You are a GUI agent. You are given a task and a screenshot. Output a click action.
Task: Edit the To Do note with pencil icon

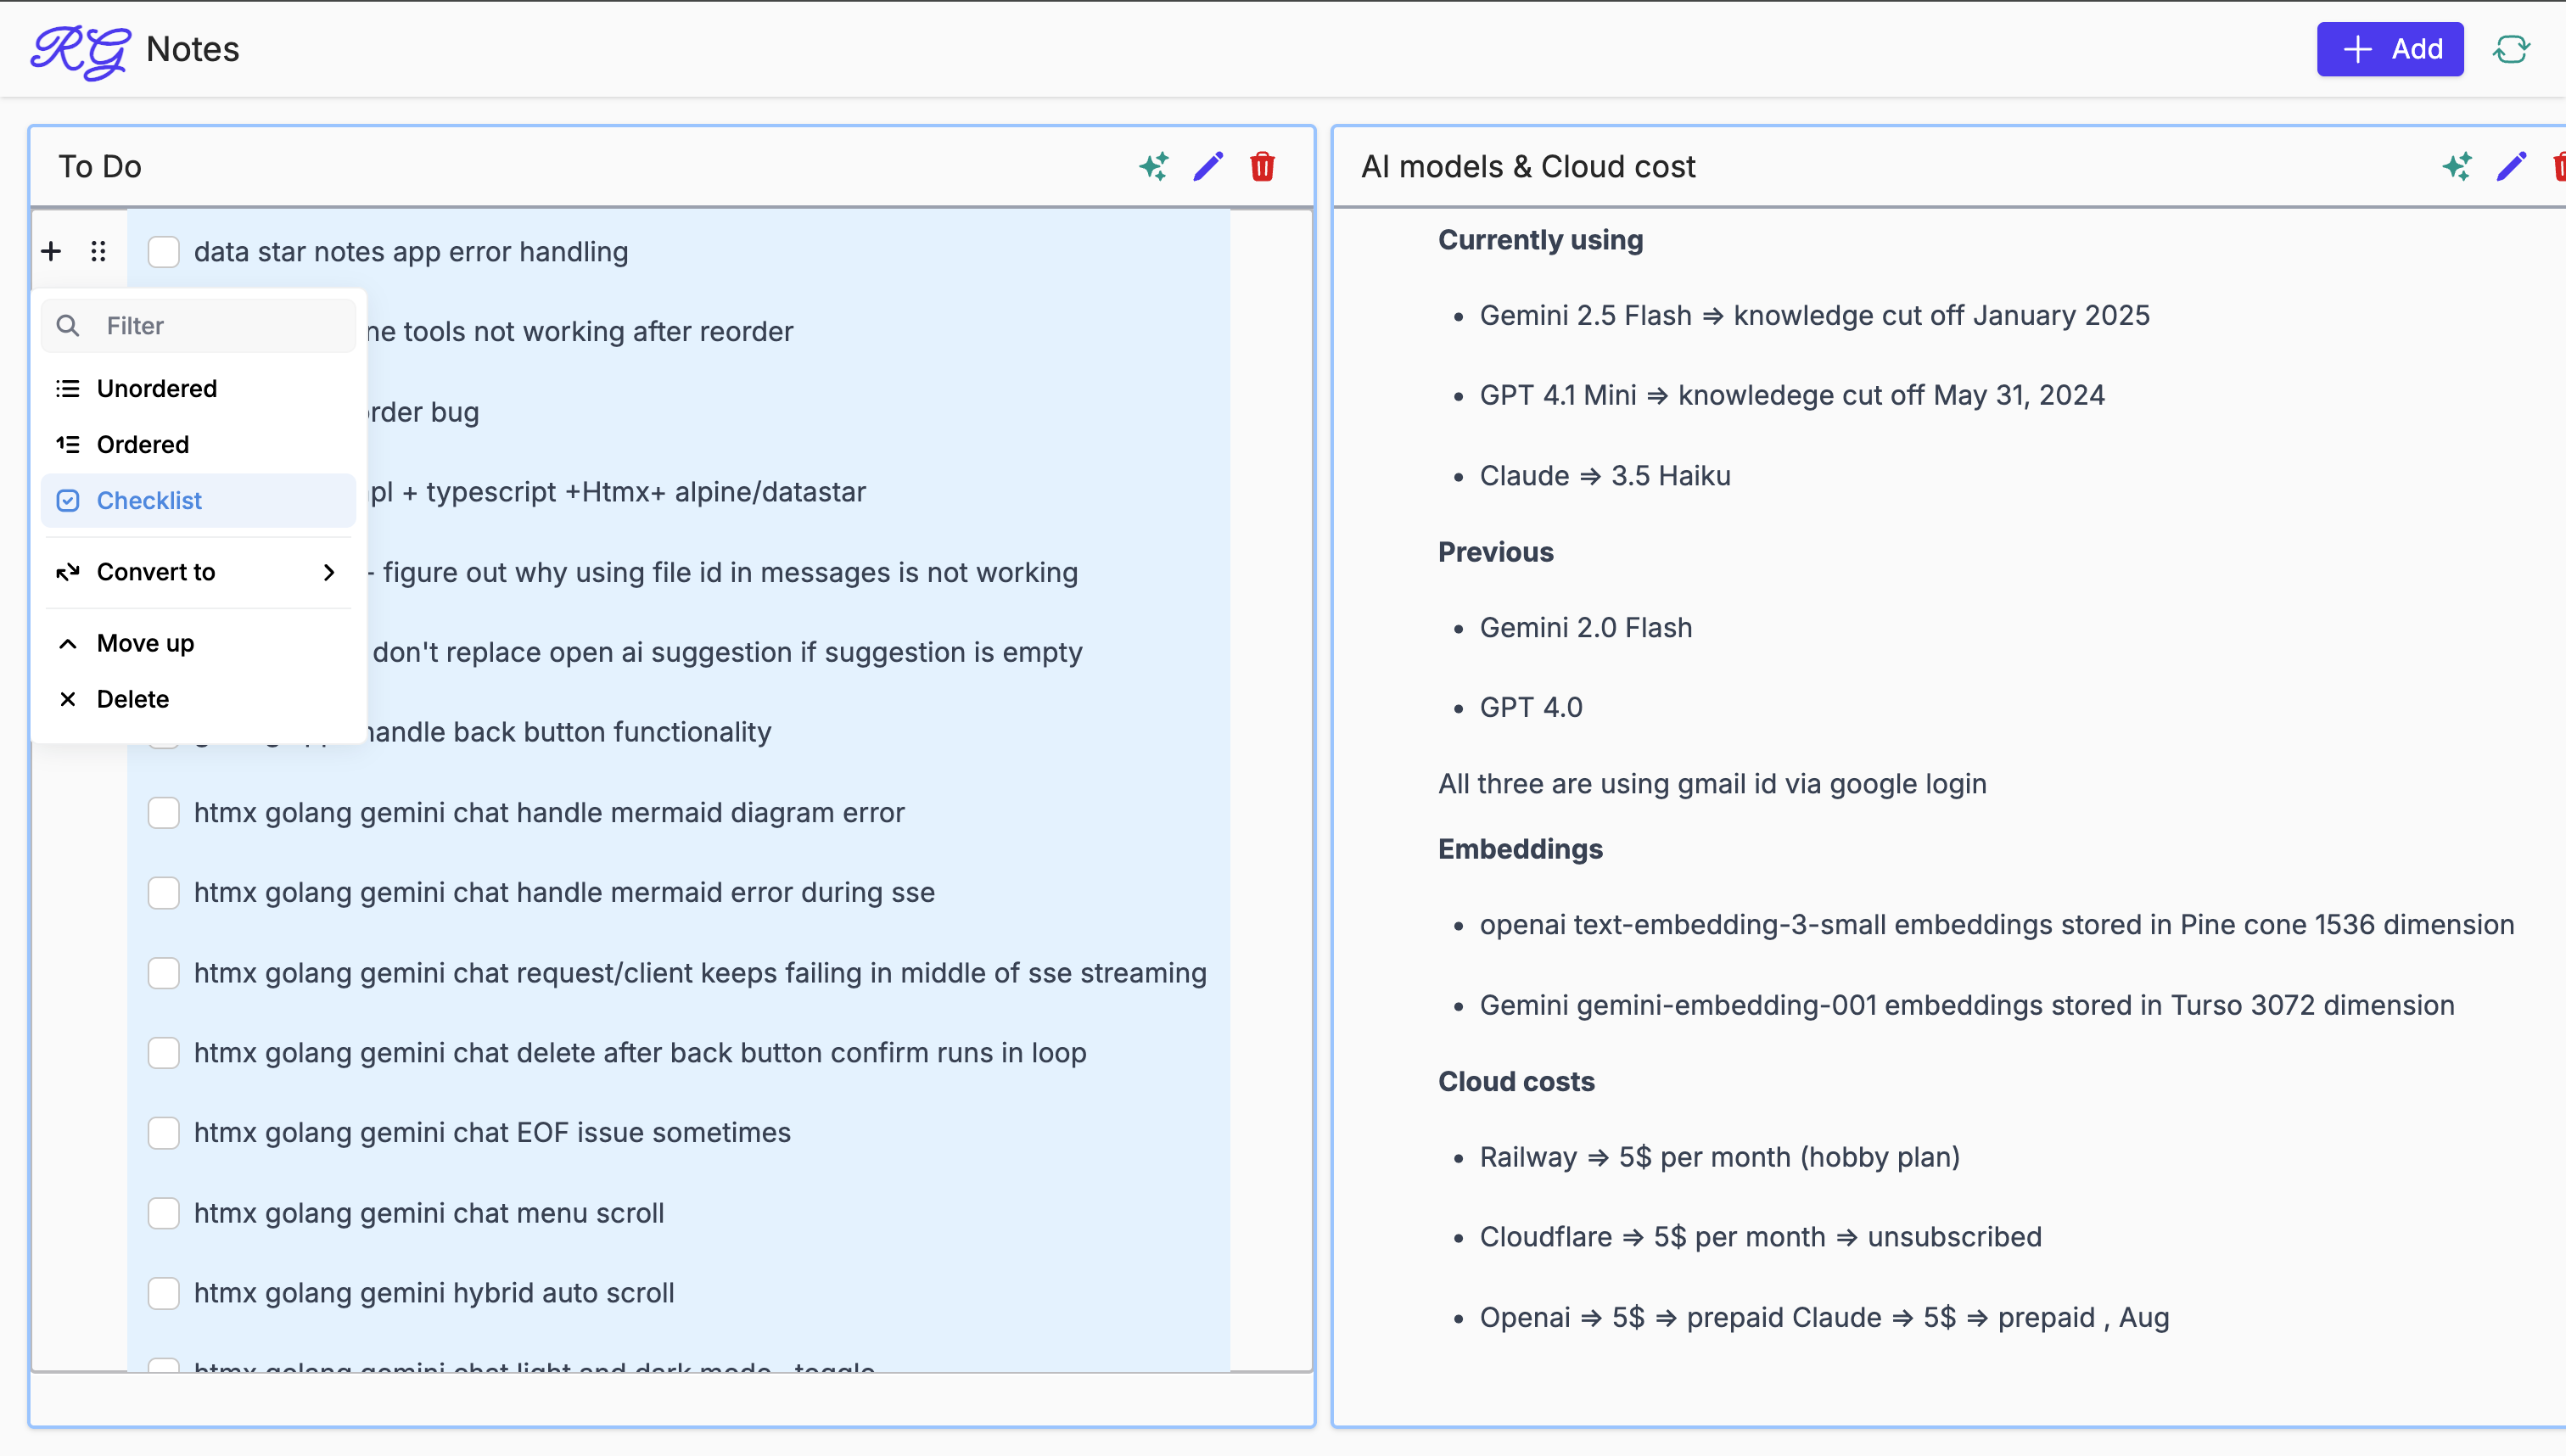coord(1208,166)
